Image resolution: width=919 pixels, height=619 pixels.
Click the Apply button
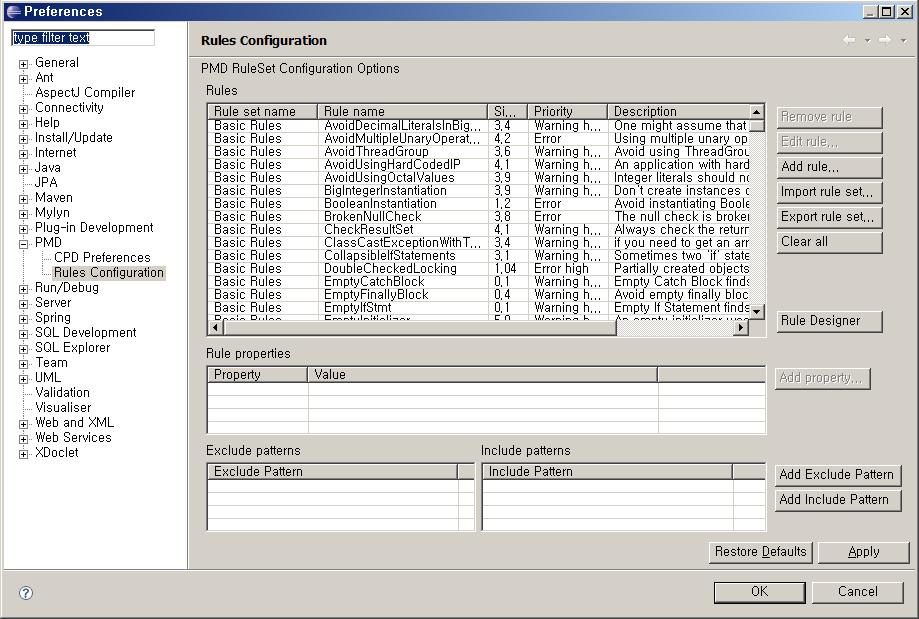point(863,552)
